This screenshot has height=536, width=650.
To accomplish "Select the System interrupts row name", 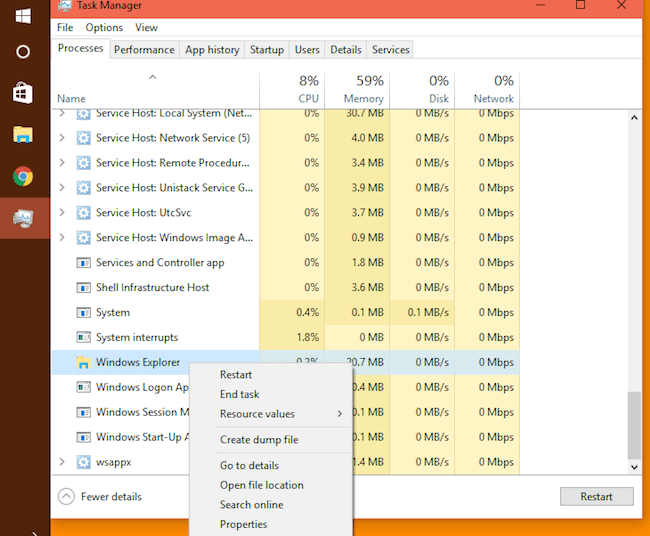I will 137,337.
